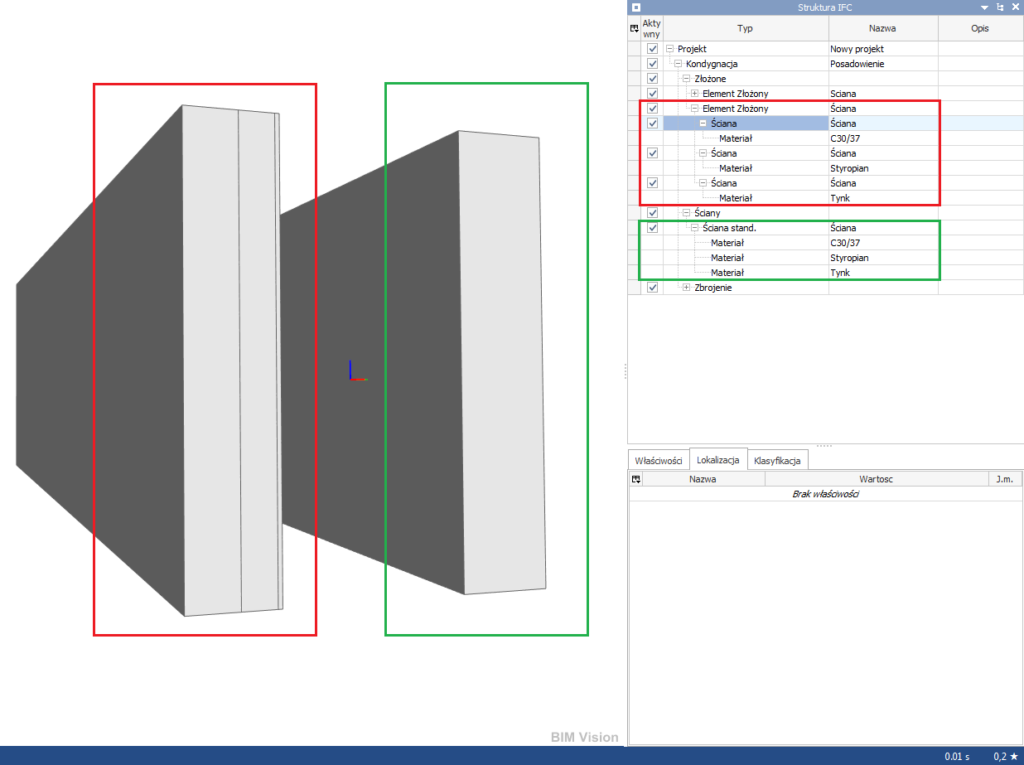Click the XYZ axis gizmo in viewport
The width and height of the screenshot is (1024, 765).
click(355, 372)
